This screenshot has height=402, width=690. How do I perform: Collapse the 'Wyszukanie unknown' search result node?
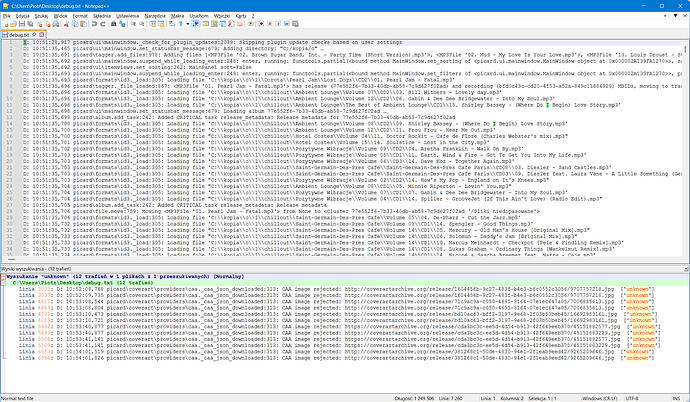(x=3, y=277)
